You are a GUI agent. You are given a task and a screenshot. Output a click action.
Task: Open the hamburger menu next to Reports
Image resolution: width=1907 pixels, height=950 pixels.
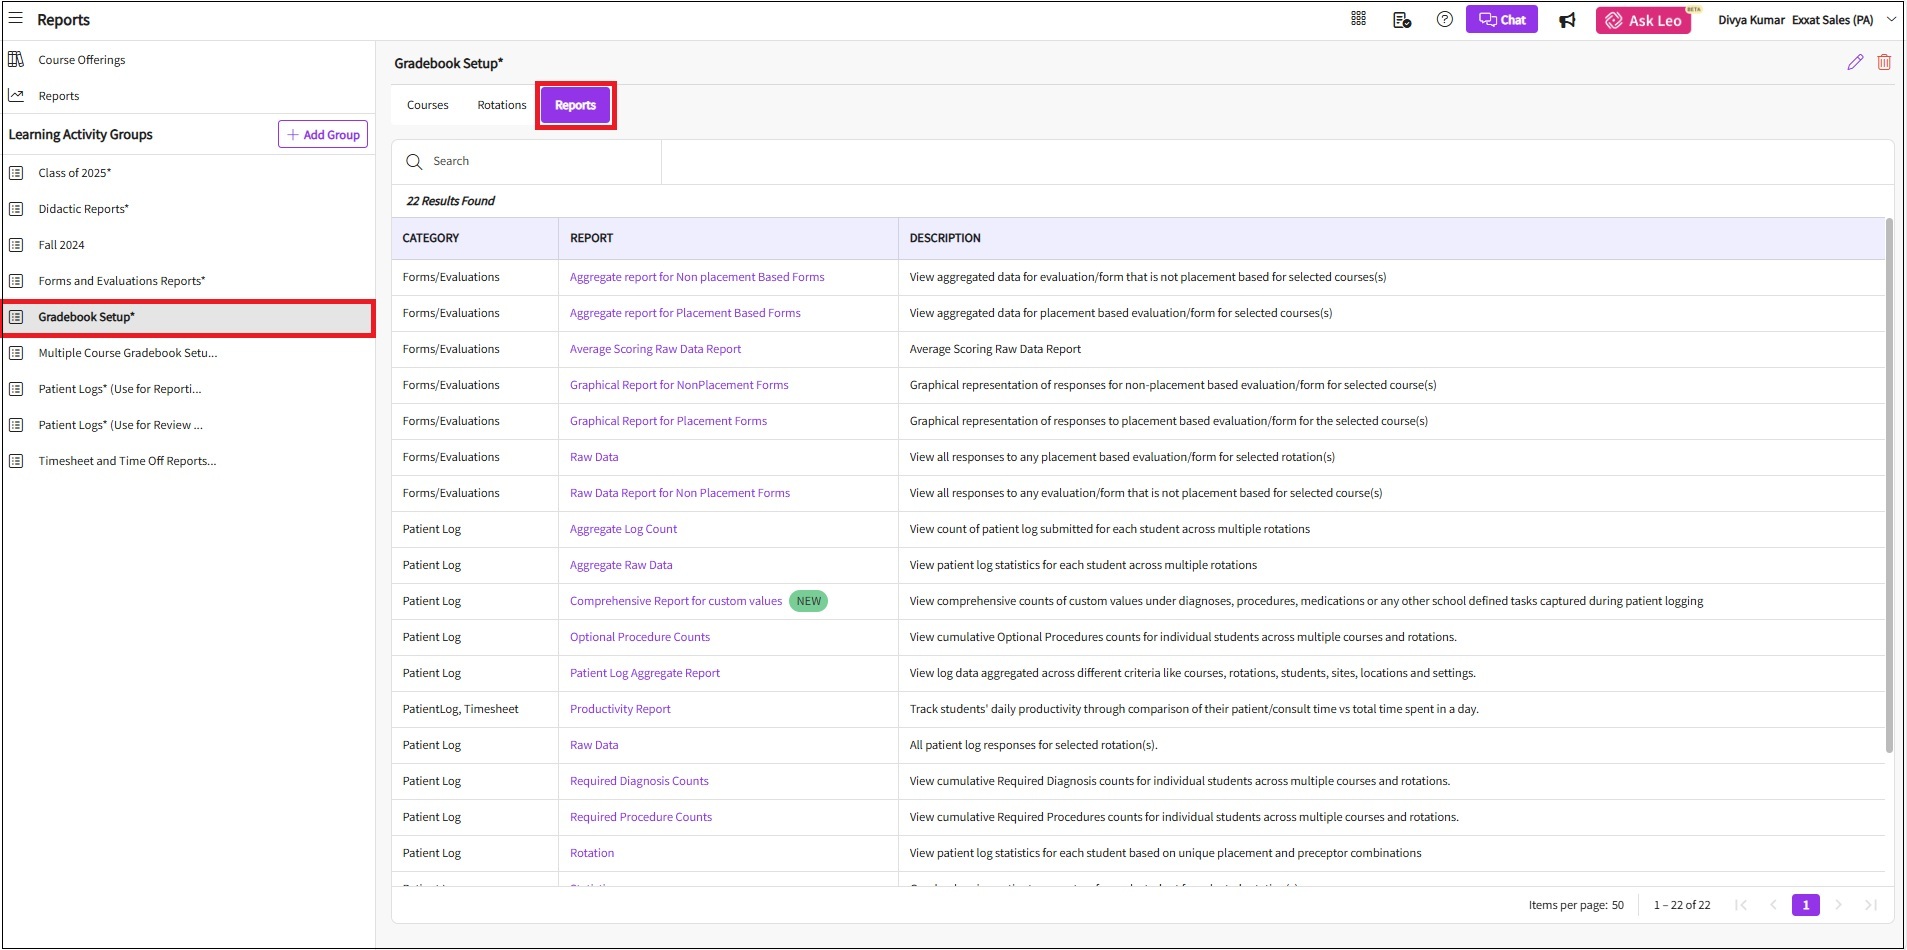16,18
